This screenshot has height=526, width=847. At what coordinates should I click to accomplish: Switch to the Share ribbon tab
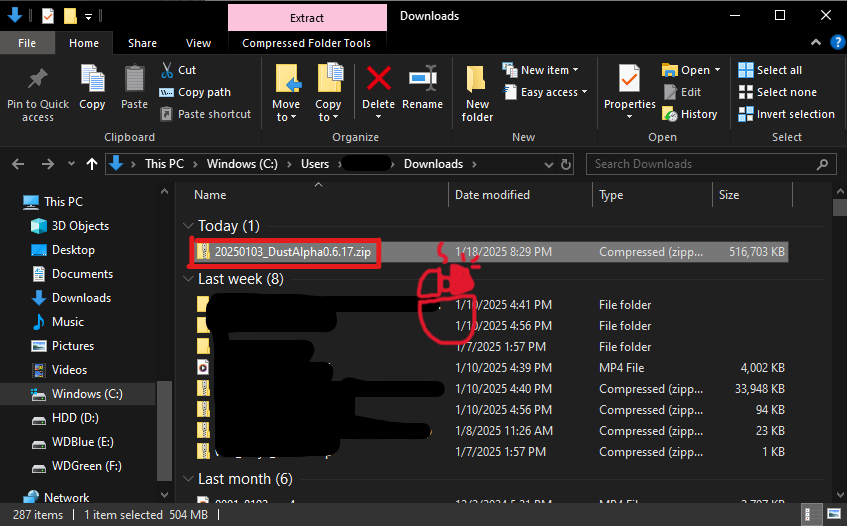coord(143,43)
